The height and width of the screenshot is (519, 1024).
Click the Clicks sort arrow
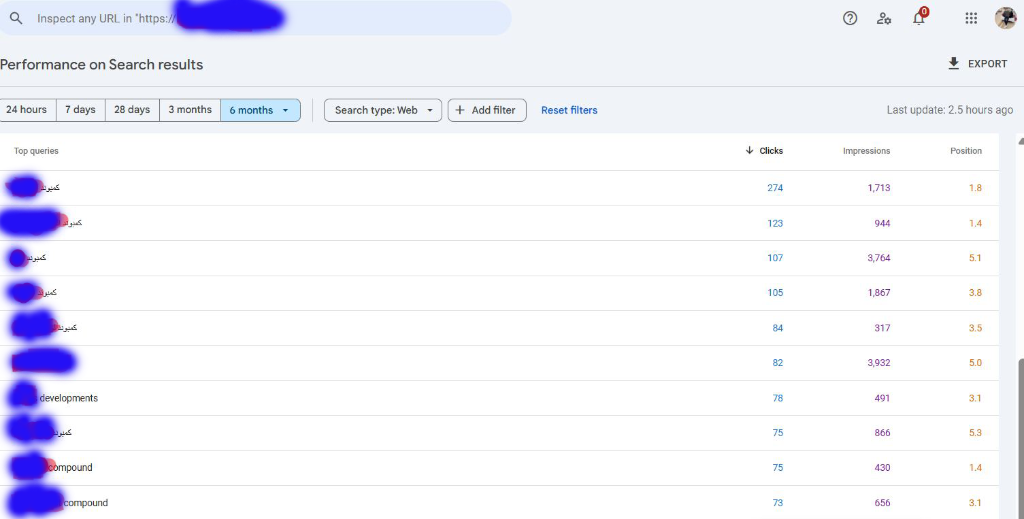(x=749, y=151)
